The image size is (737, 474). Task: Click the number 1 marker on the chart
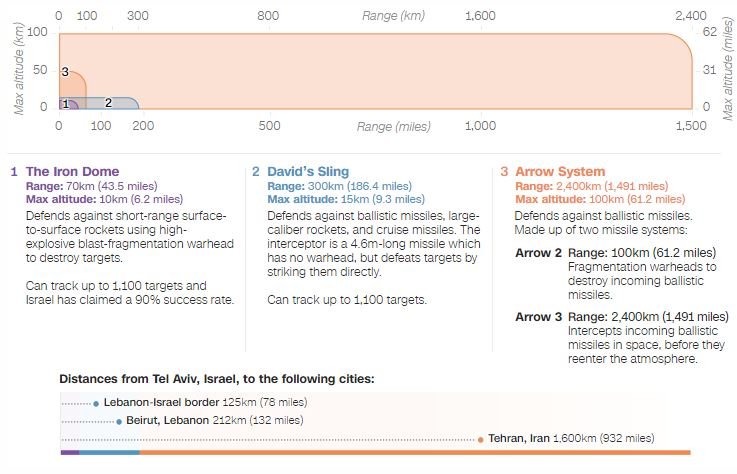point(65,104)
